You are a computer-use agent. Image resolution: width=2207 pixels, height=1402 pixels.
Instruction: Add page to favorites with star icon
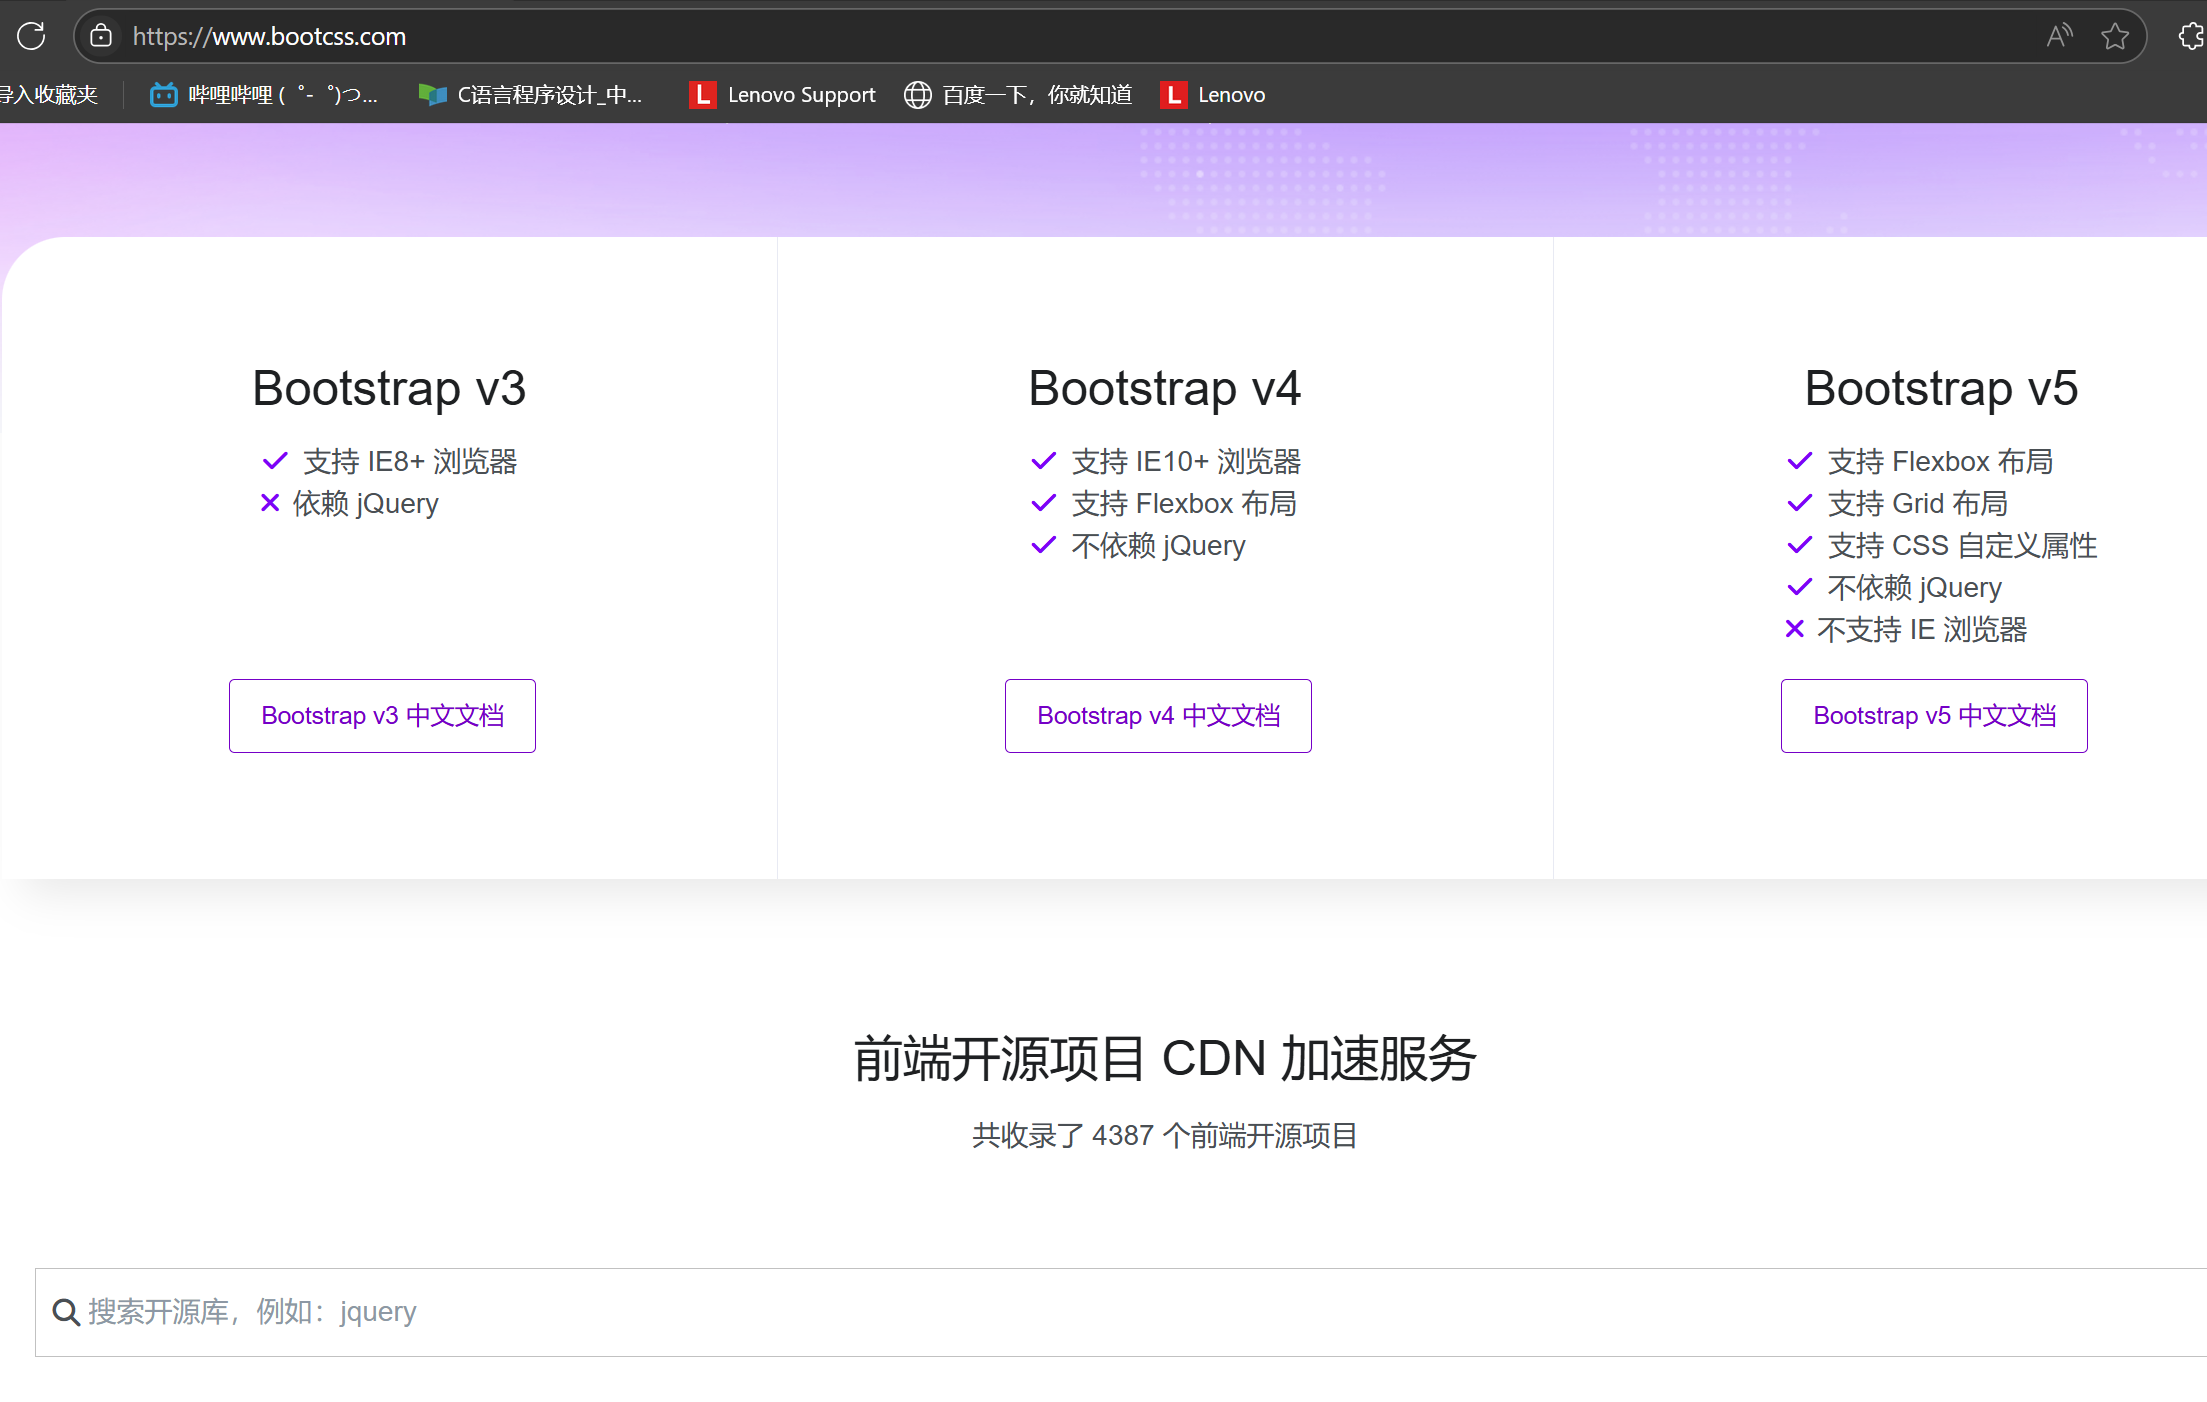2114,36
